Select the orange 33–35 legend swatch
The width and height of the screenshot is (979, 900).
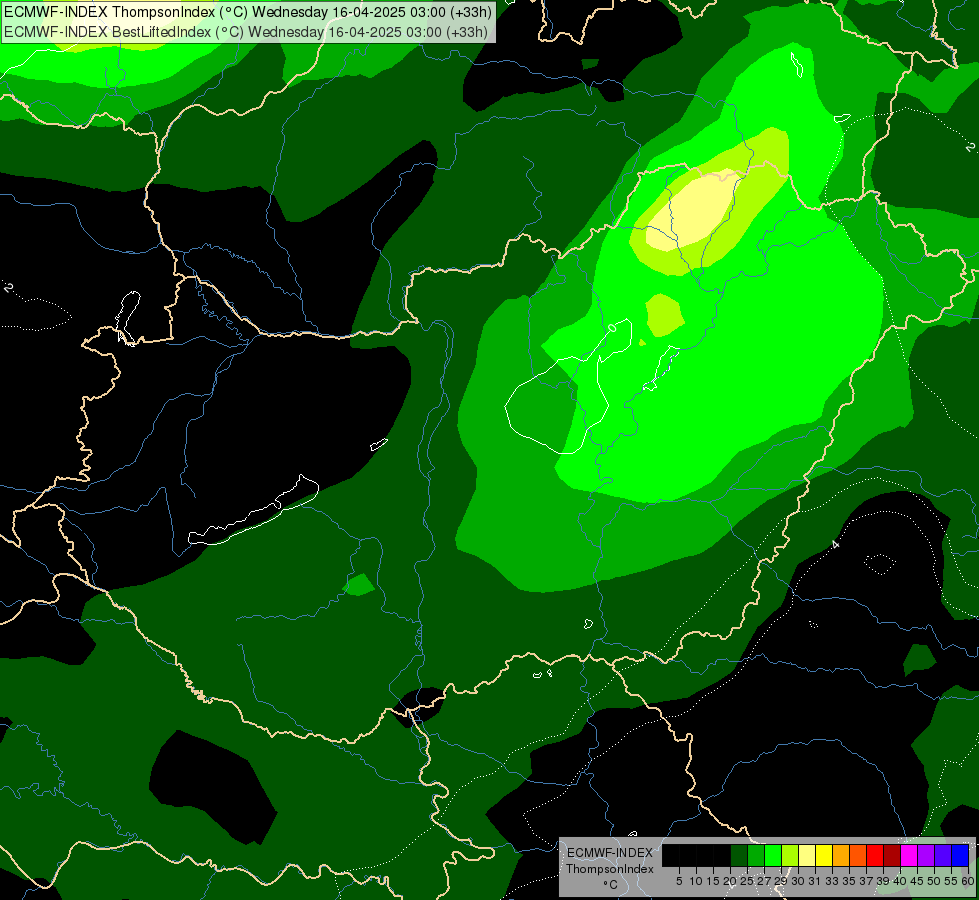pos(841,855)
